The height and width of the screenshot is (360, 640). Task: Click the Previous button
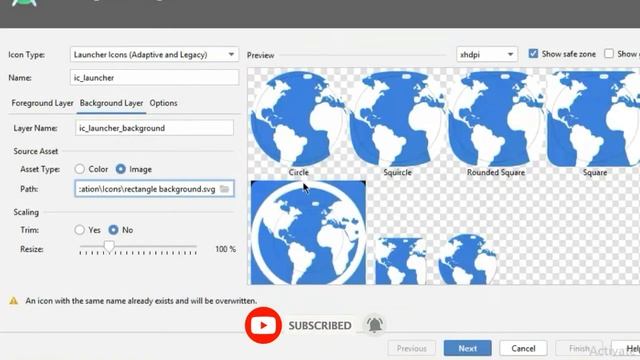411,348
